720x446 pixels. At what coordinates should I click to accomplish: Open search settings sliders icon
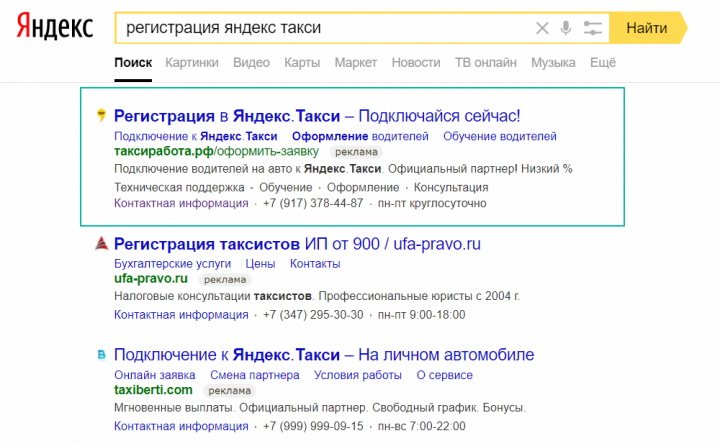pyautogui.click(x=592, y=28)
